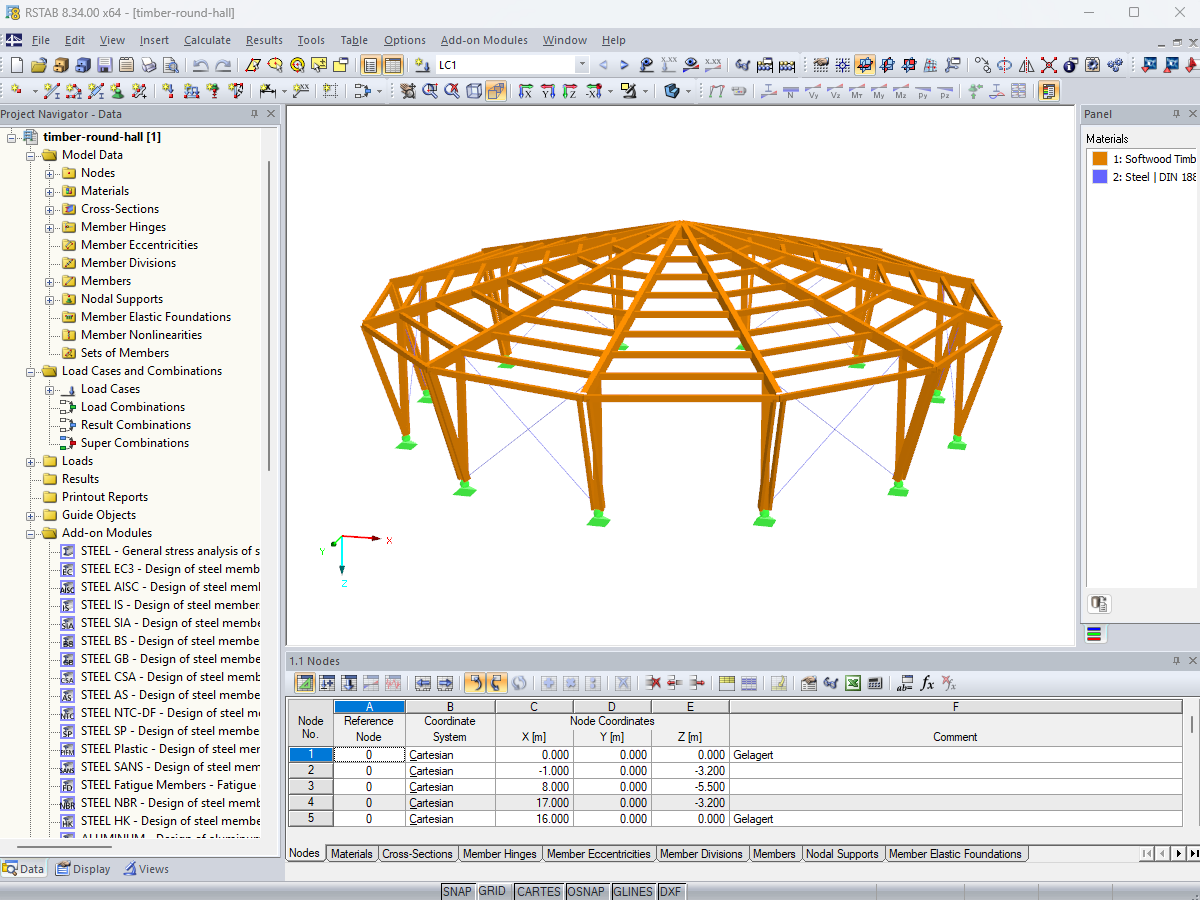Click the Export to Excel icon in table toolbar
This screenshot has height=900, width=1200.
[853, 683]
